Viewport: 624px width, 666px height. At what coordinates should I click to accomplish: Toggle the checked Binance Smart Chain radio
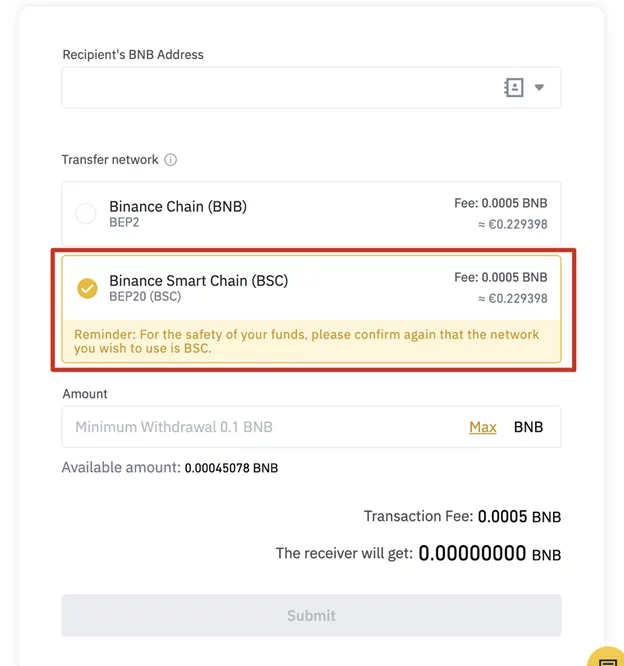pos(87,288)
